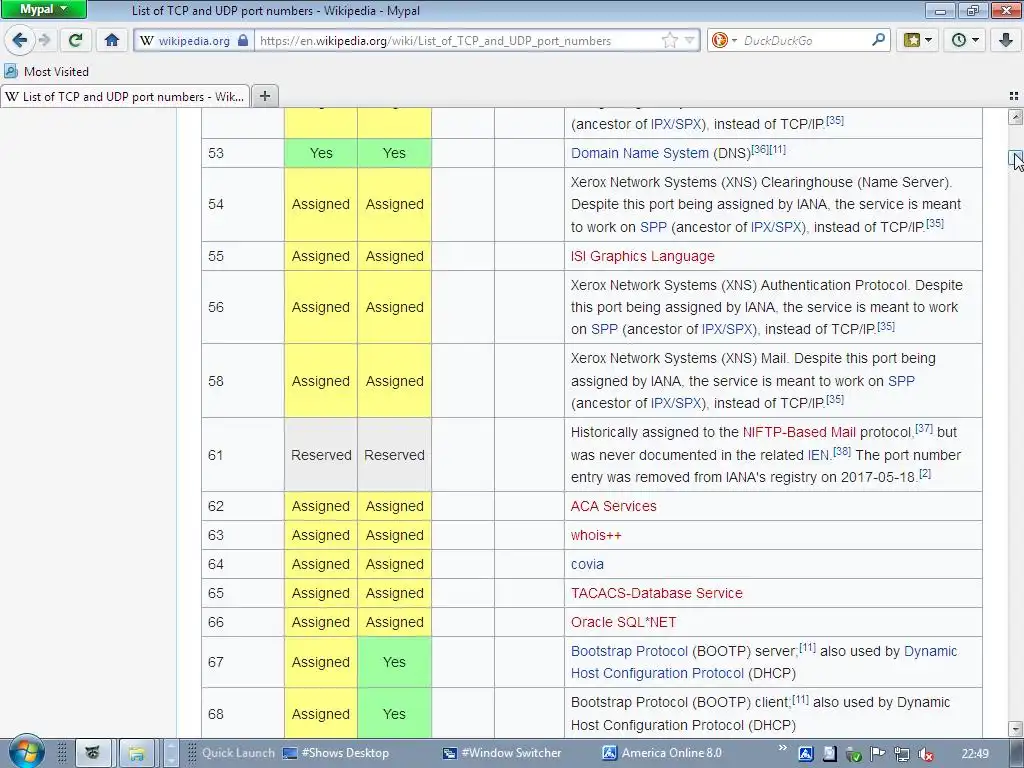Open the Mypal application menu
Image resolution: width=1024 pixels, height=768 pixels.
point(43,9)
